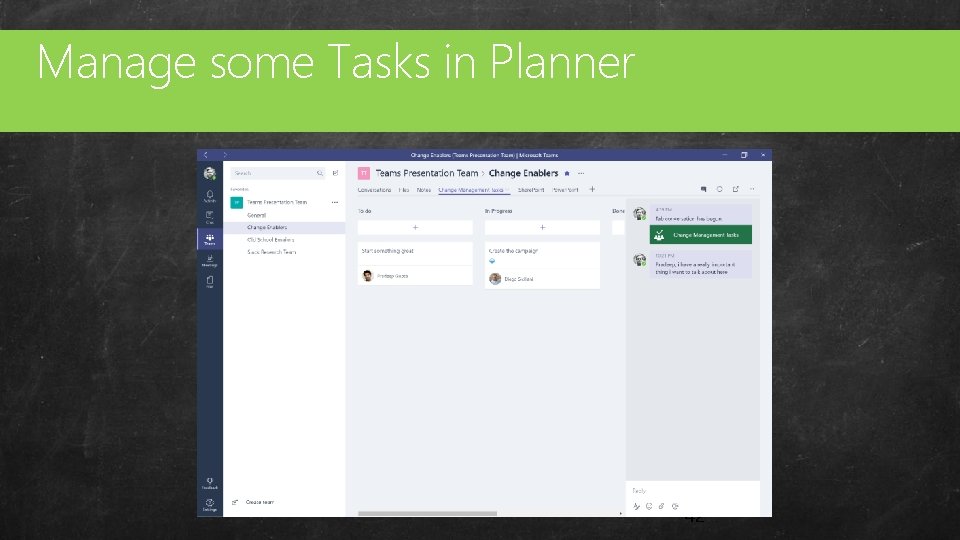Open Teams Presentation Team more options ellipsis
960x540 pixels.
coord(335,202)
